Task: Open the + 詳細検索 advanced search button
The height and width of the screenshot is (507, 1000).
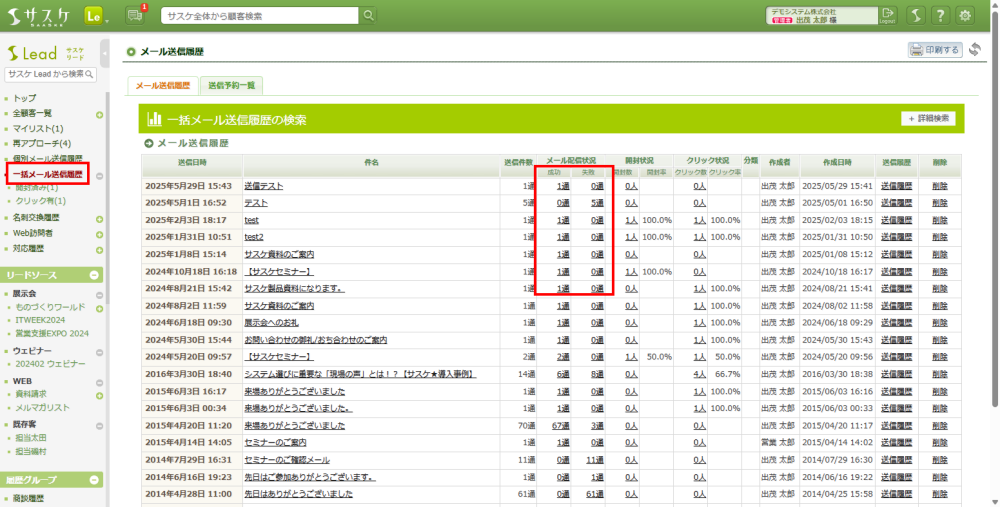Action: tap(928, 119)
